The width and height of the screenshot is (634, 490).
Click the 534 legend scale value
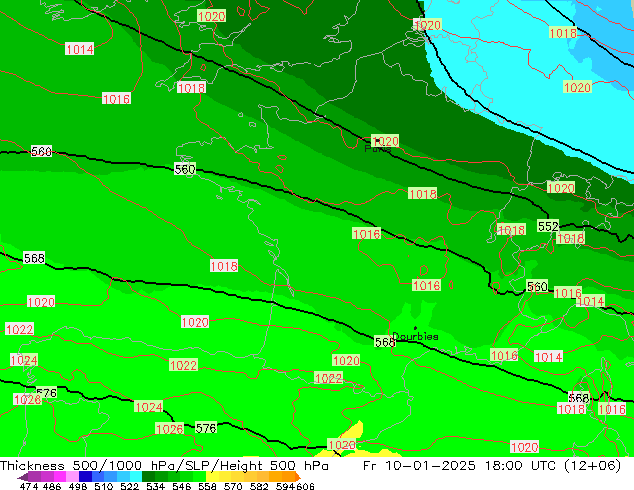click(x=155, y=486)
